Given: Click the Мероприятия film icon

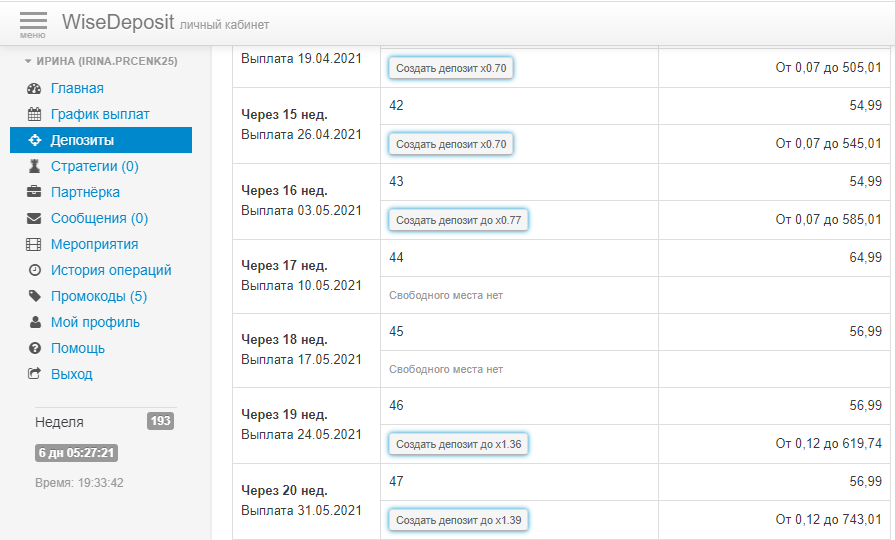Looking at the screenshot, I should tap(34, 245).
